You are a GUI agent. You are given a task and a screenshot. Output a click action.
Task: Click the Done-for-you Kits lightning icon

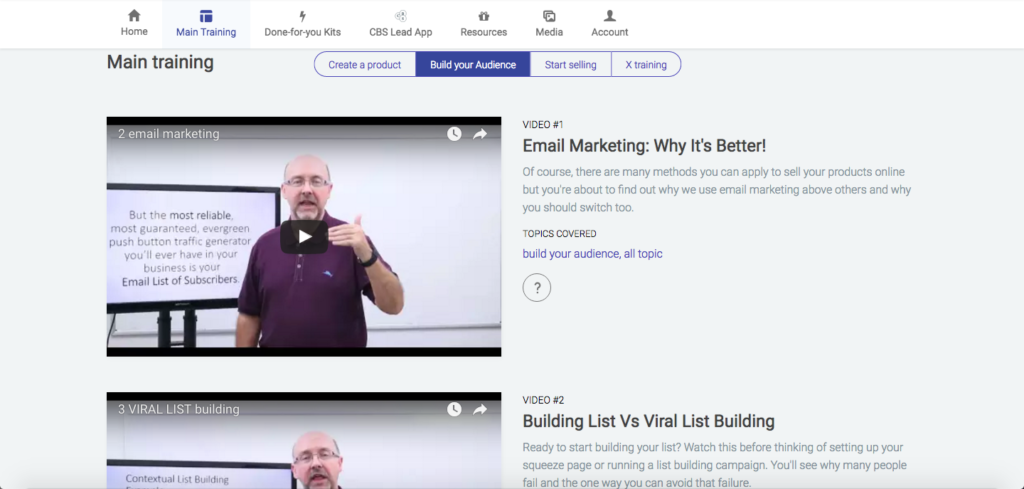pos(302,16)
